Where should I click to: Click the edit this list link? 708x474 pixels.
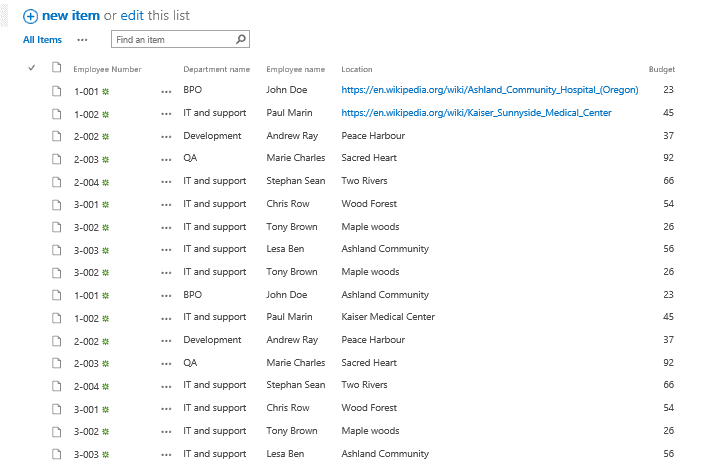pos(133,16)
